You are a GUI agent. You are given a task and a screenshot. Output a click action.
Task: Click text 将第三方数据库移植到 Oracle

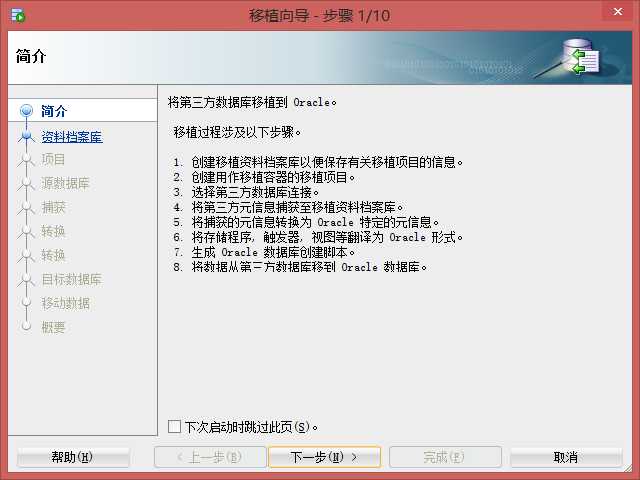click(252, 102)
